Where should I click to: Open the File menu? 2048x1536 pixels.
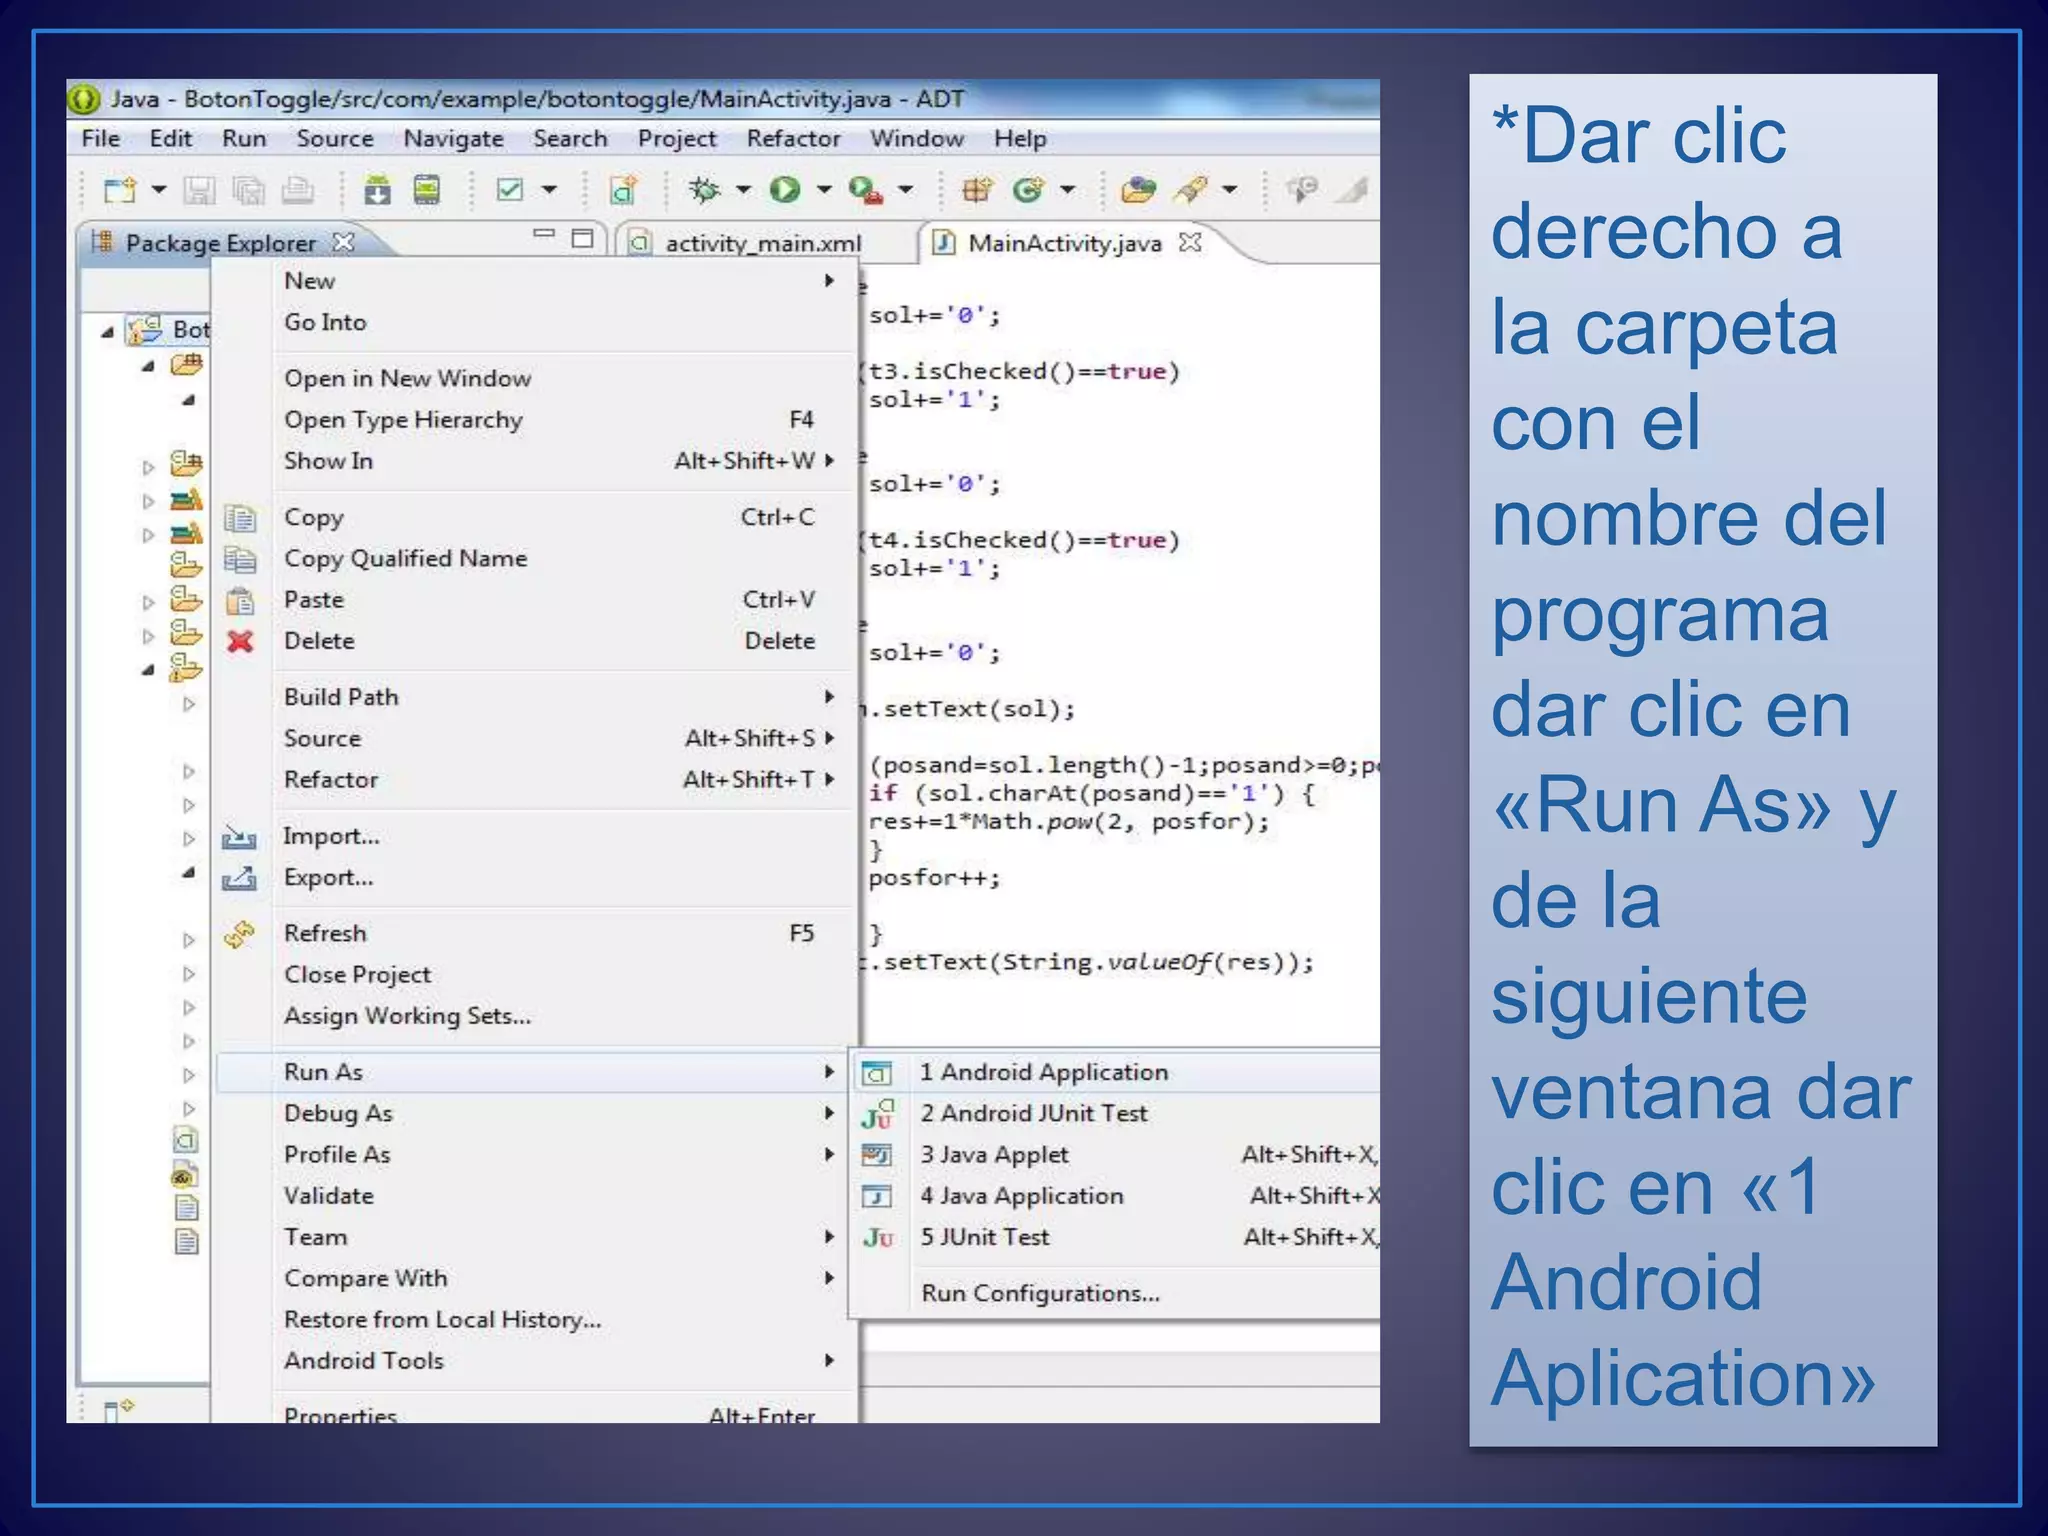coord(101,138)
